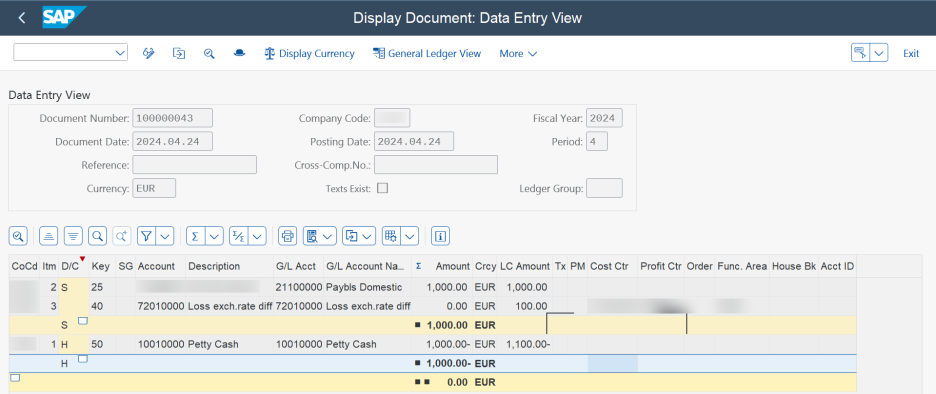The width and height of the screenshot is (936, 394).
Task: Collapse the H subtotal row
Action: [x=83, y=359]
